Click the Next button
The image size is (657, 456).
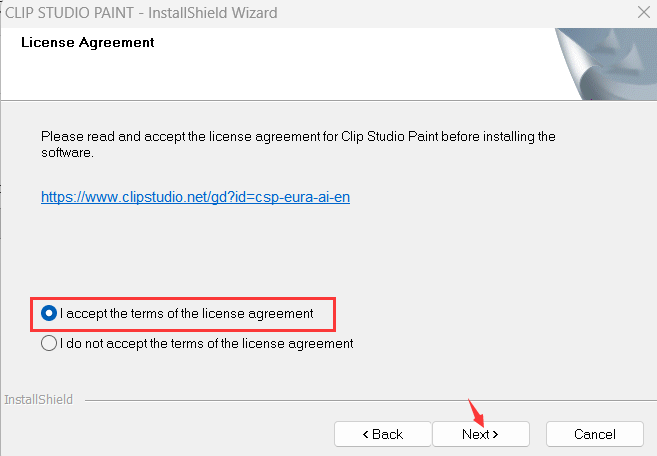pos(481,434)
